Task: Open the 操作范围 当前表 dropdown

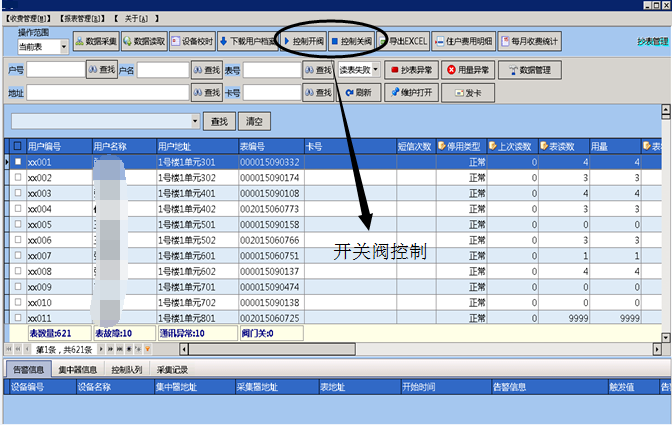Action: [63, 47]
